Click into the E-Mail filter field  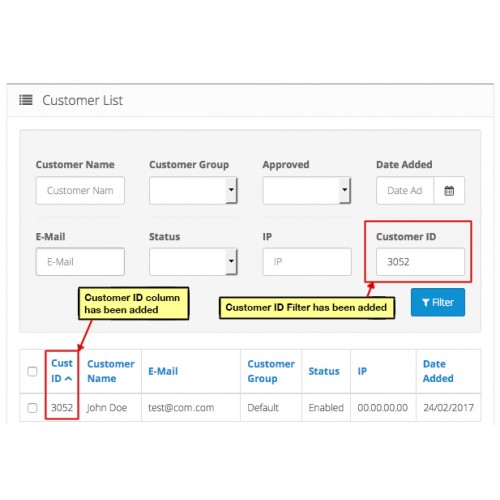click(80, 262)
